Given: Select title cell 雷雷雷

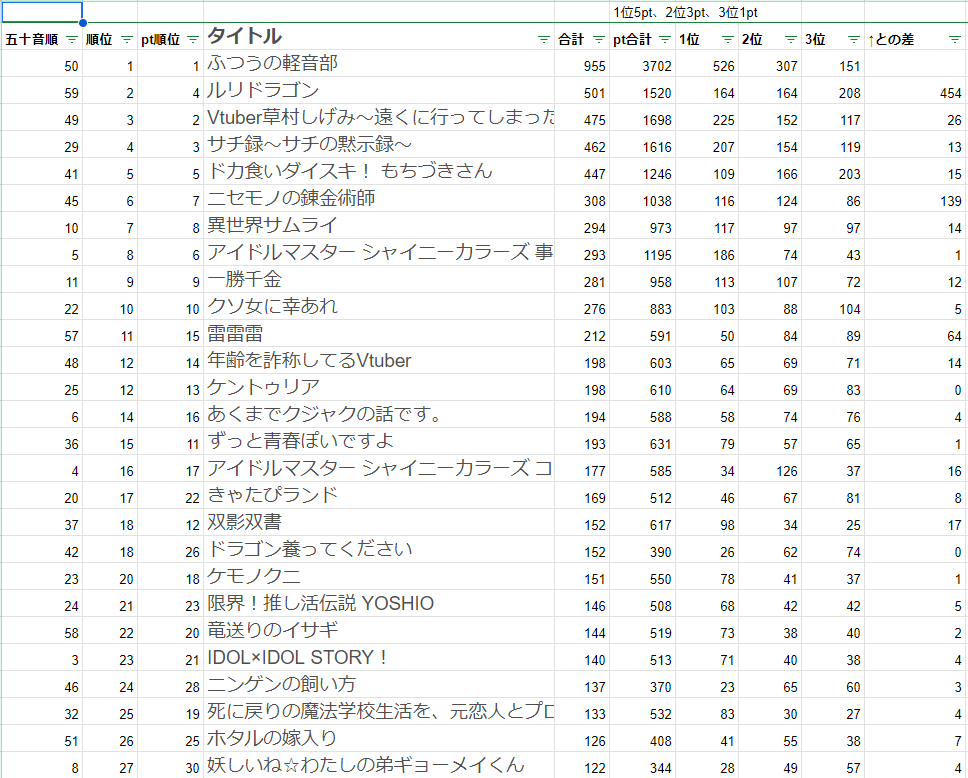Looking at the screenshot, I should pyautogui.click(x=378, y=333).
